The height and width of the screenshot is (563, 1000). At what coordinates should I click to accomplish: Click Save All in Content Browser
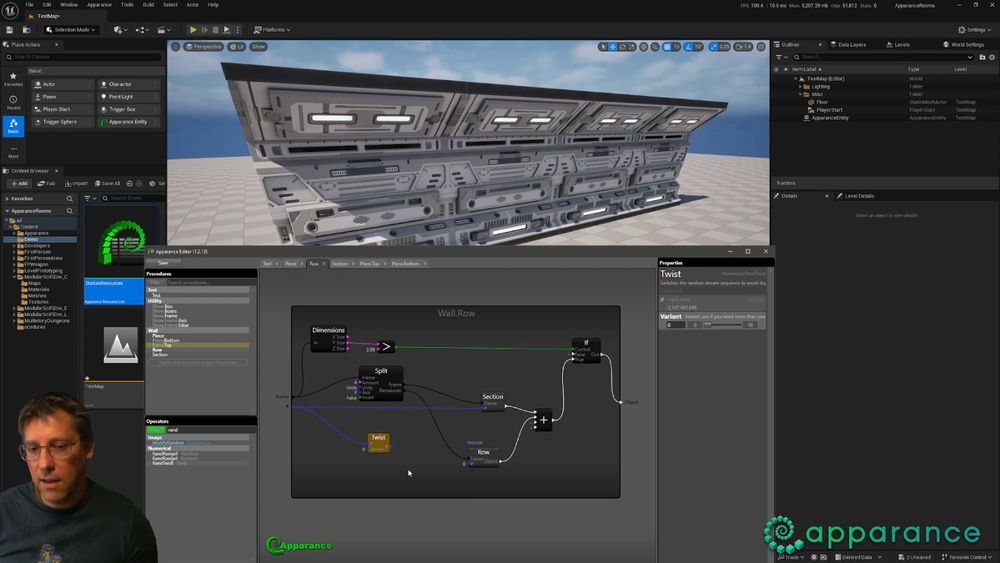click(x=107, y=184)
